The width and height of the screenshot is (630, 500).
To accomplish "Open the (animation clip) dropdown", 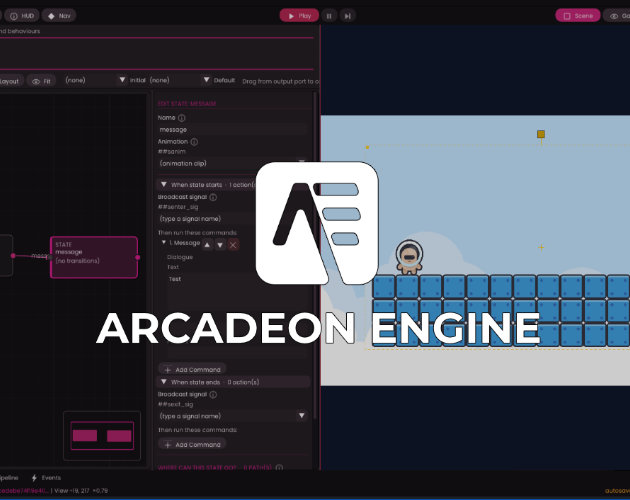I will click(232, 163).
